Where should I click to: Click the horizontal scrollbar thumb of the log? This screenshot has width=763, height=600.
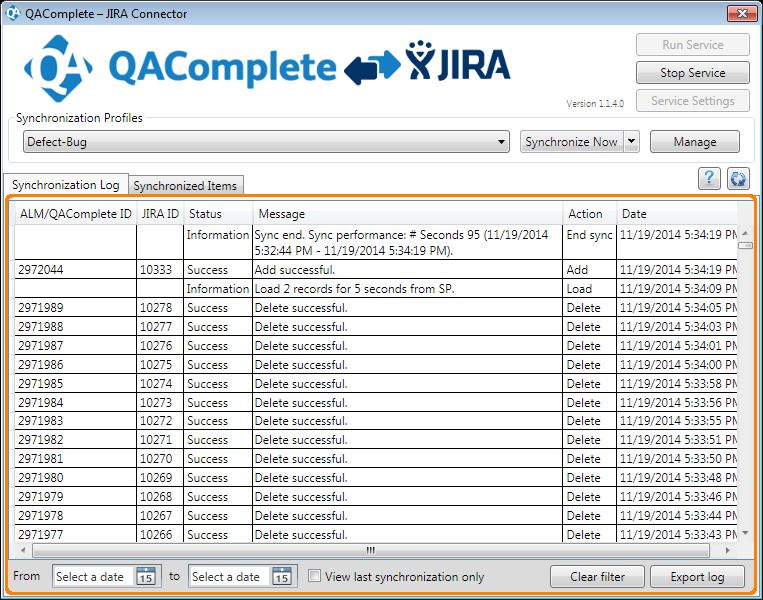pos(371,550)
